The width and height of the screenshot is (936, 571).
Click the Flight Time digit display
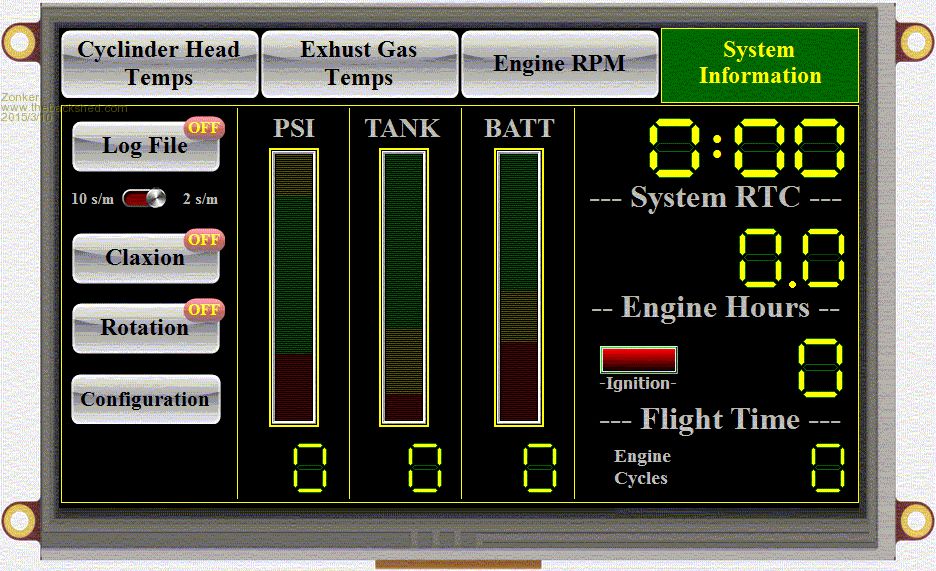(820, 368)
